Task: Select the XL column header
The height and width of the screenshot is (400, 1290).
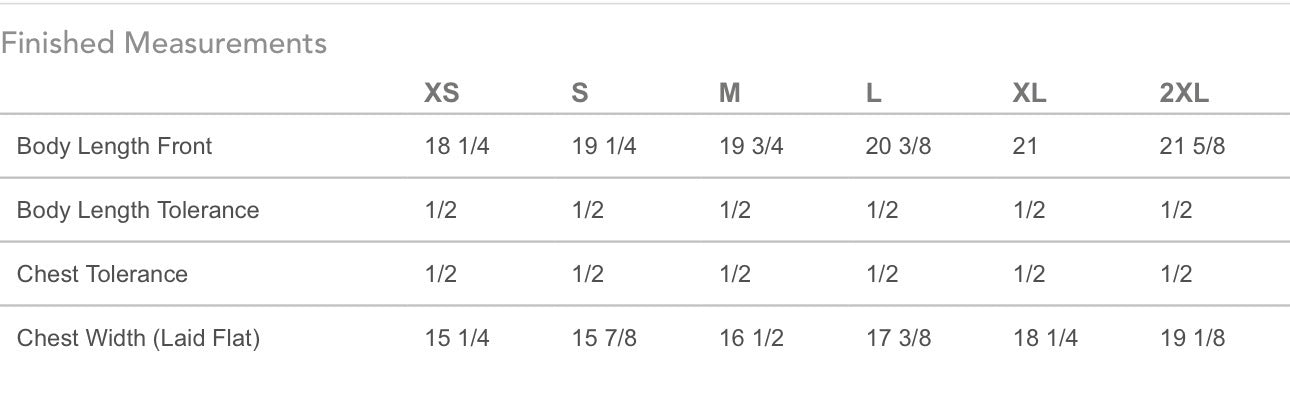Action: (1029, 93)
